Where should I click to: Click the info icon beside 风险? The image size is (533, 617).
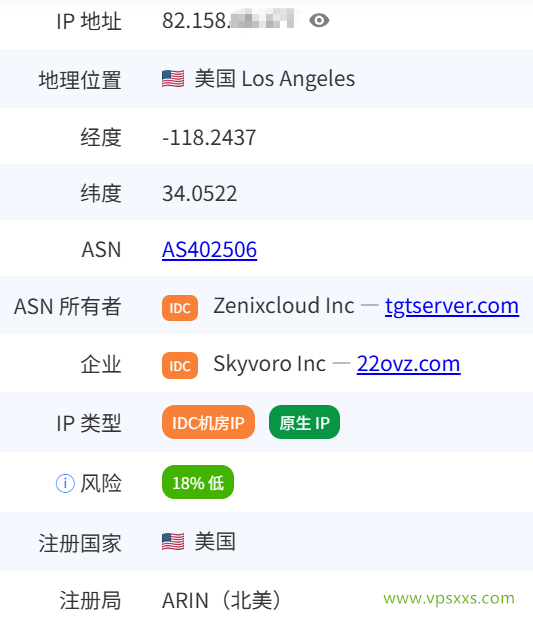click(x=65, y=483)
